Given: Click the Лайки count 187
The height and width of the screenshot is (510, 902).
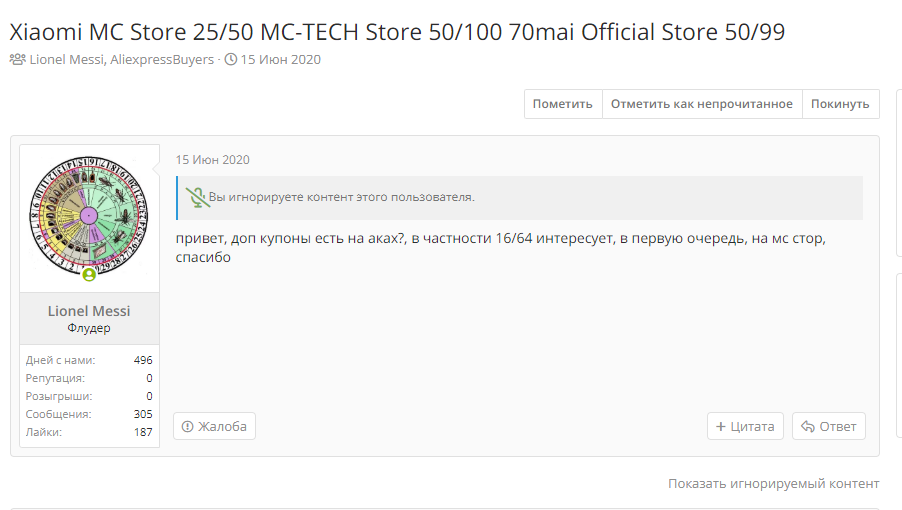Looking at the screenshot, I should tap(143, 432).
